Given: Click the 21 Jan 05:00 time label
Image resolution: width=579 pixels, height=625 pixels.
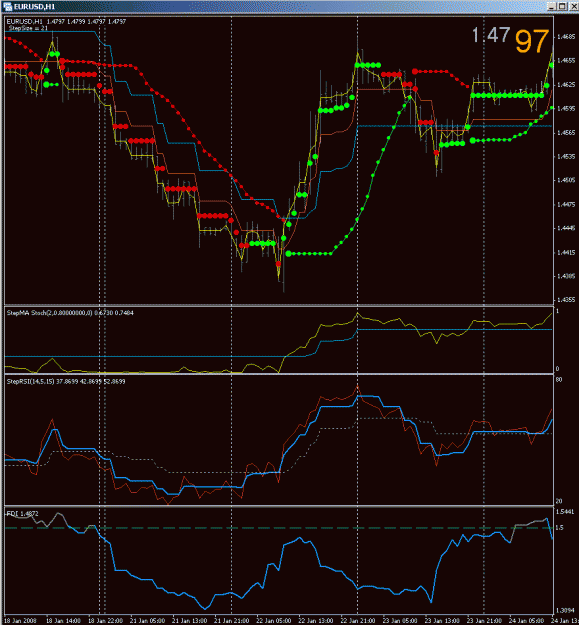Looking at the screenshot, I should [147, 621].
